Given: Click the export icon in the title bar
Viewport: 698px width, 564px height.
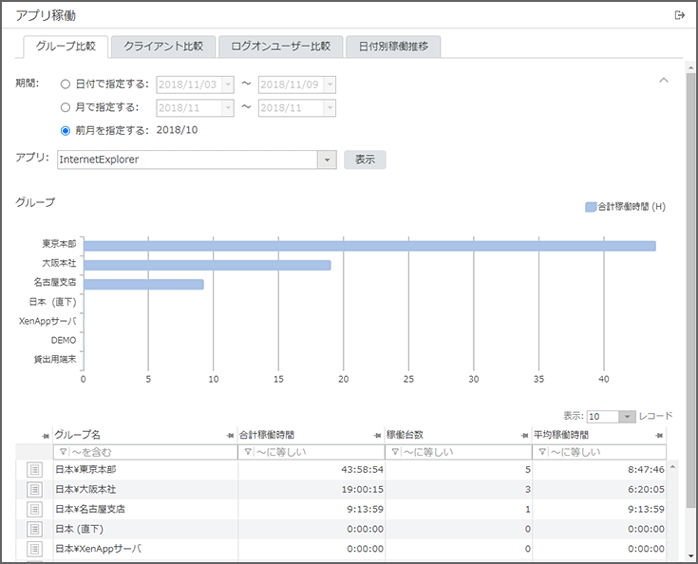Looking at the screenshot, I should [x=680, y=15].
